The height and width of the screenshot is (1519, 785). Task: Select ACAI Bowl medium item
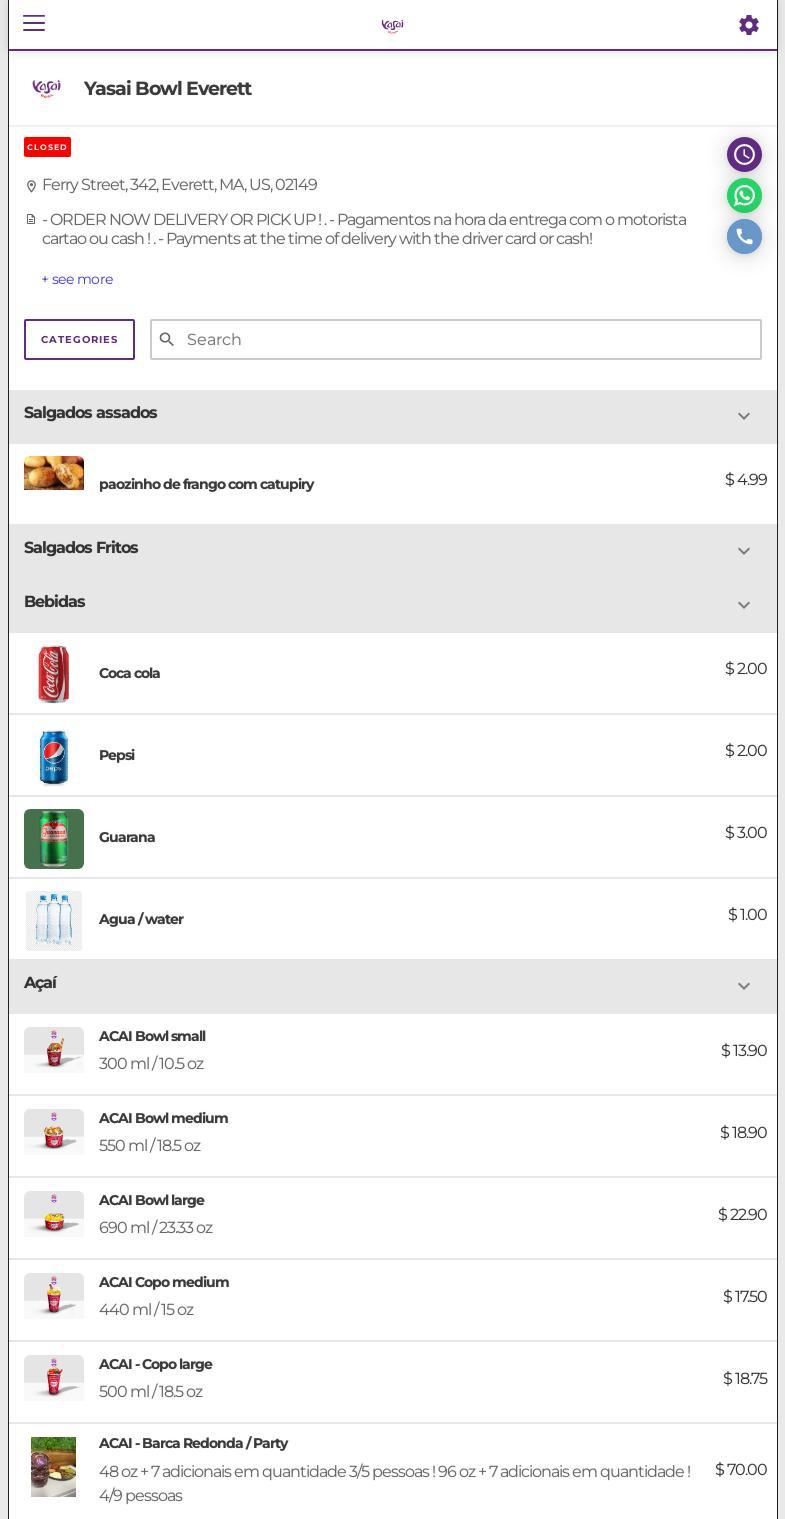point(163,1119)
